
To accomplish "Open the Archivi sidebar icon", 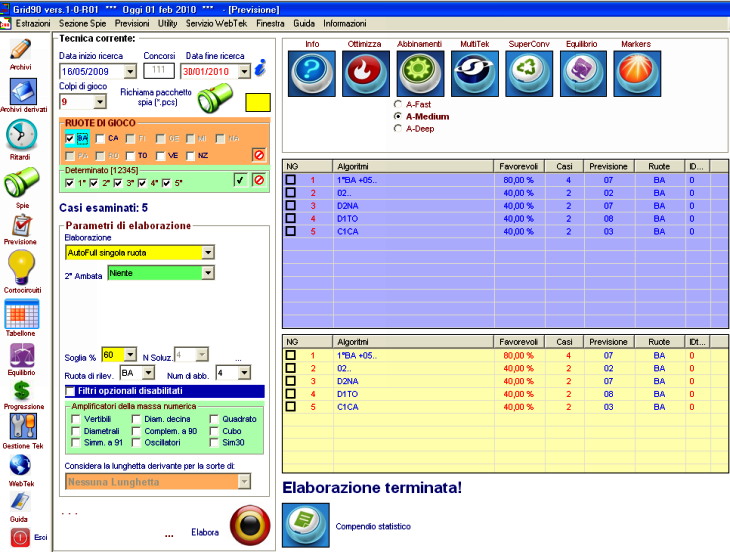I will (x=20, y=50).
